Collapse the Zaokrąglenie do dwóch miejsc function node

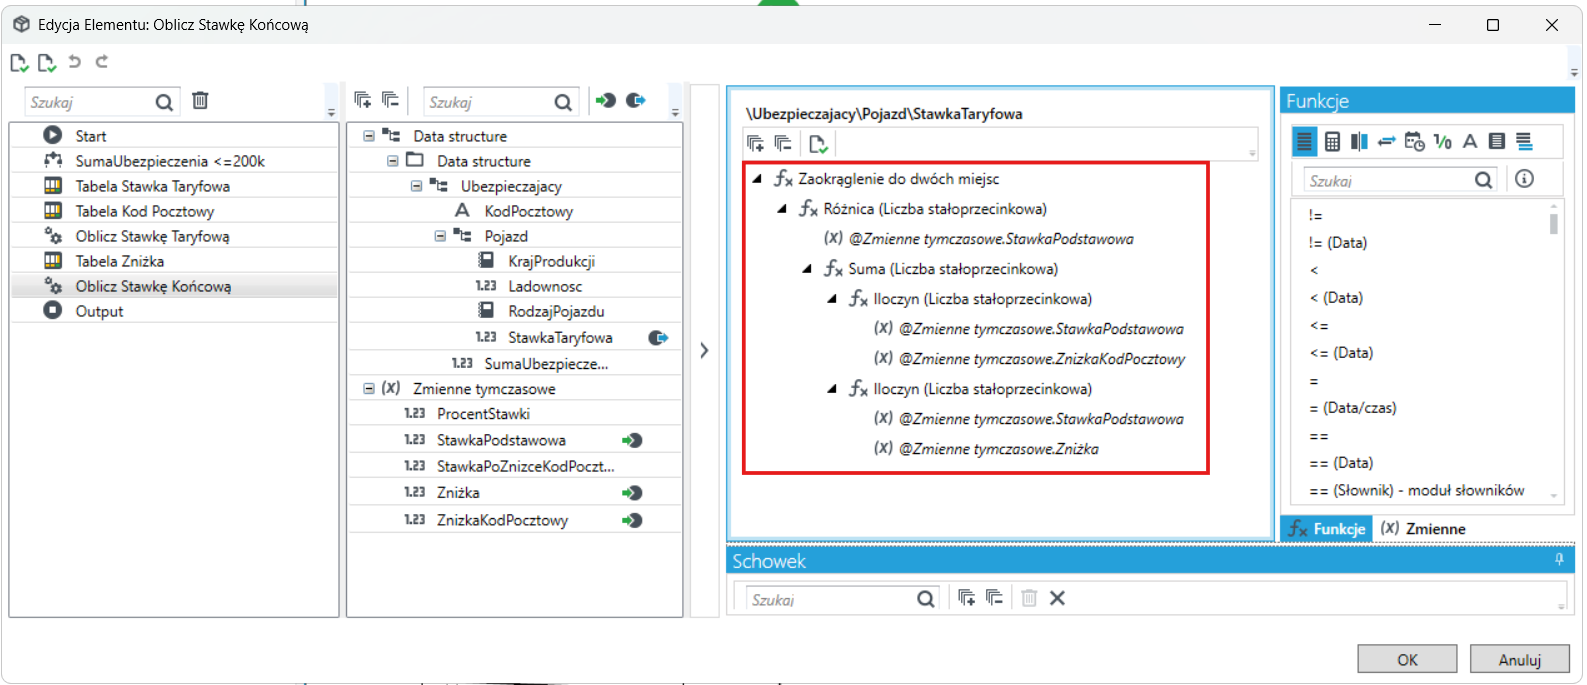click(x=757, y=179)
